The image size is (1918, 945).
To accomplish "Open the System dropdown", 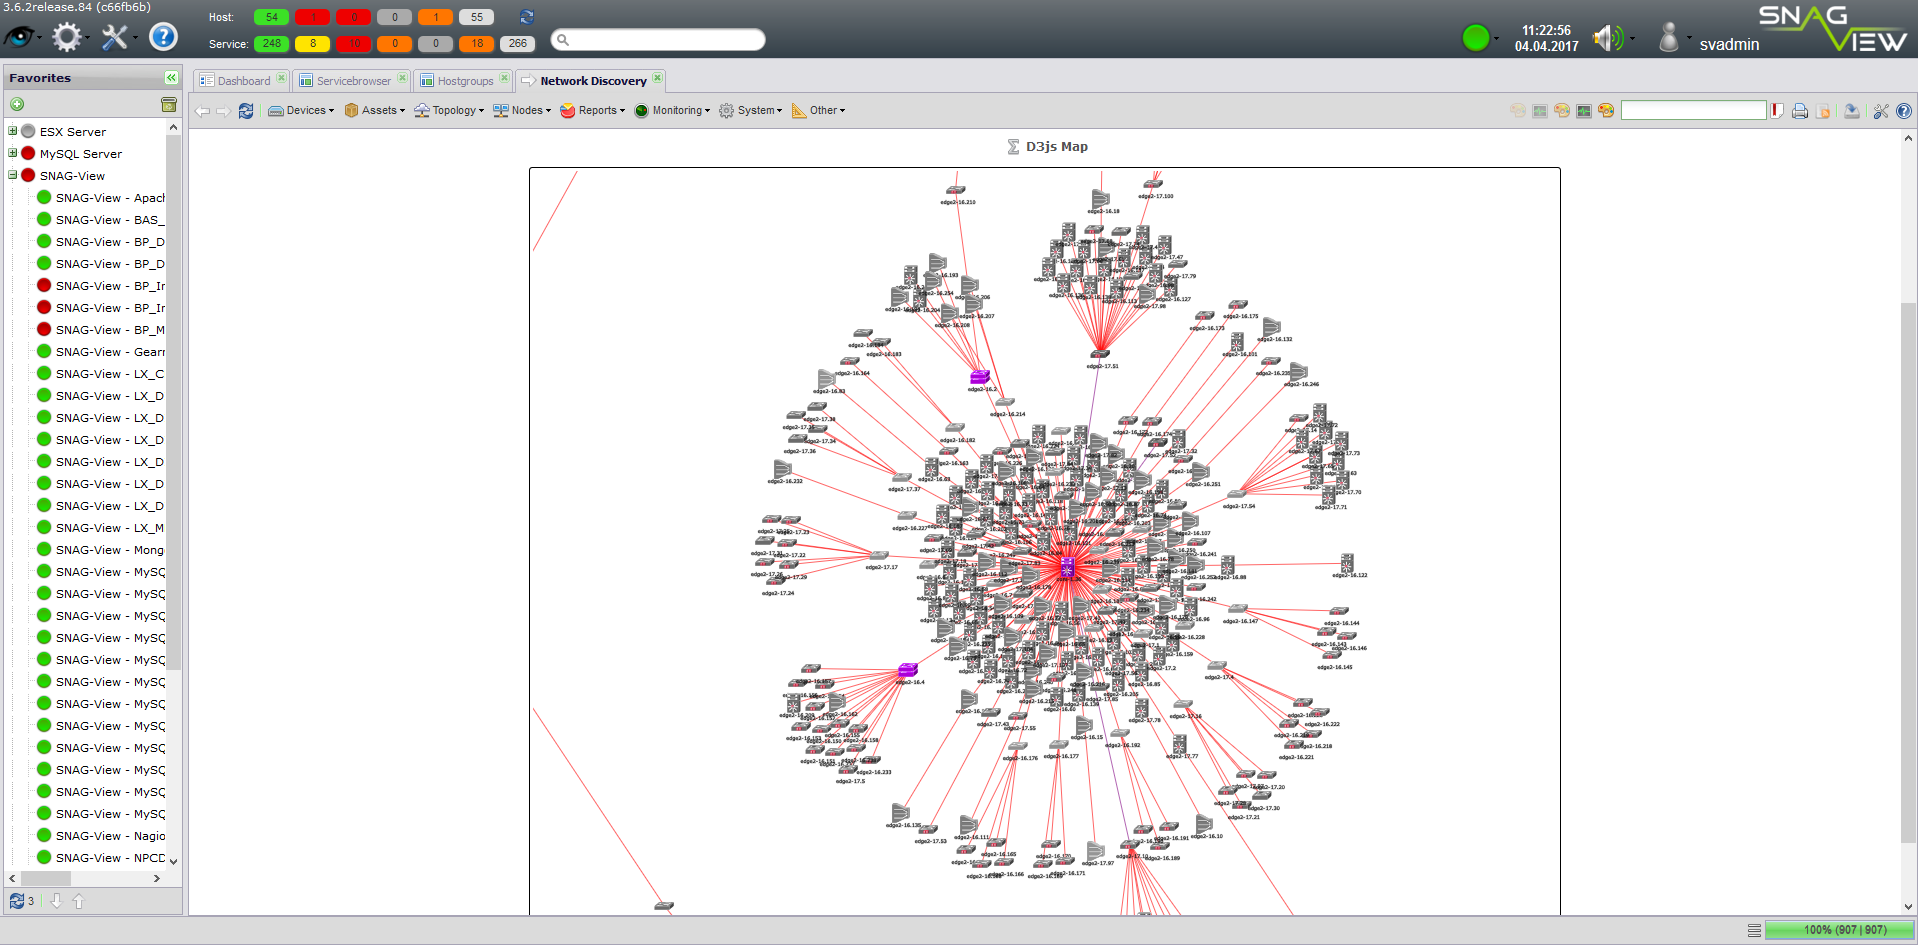I will 750,111.
